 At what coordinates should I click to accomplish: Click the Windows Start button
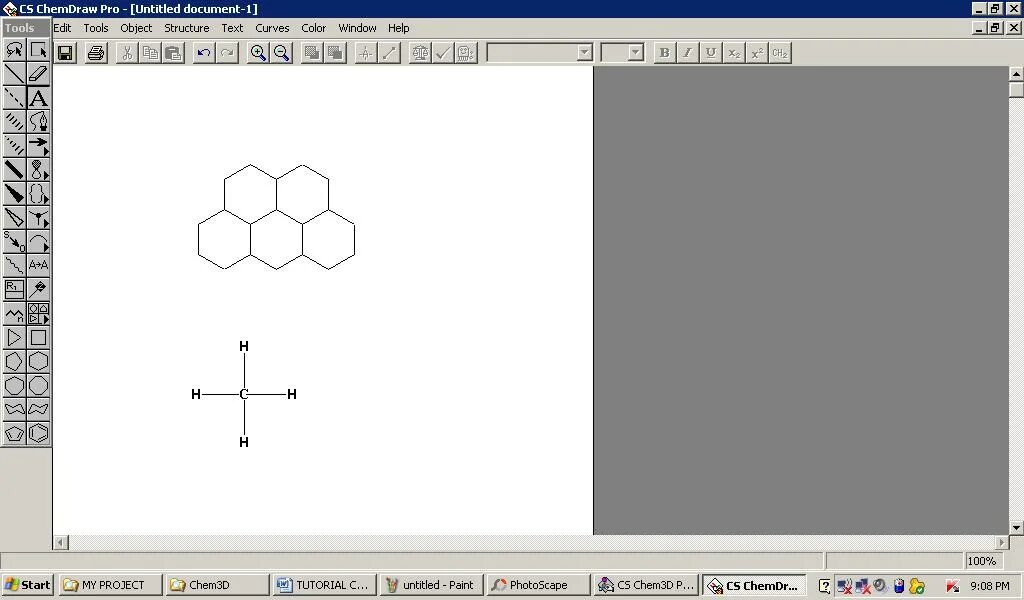27,585
